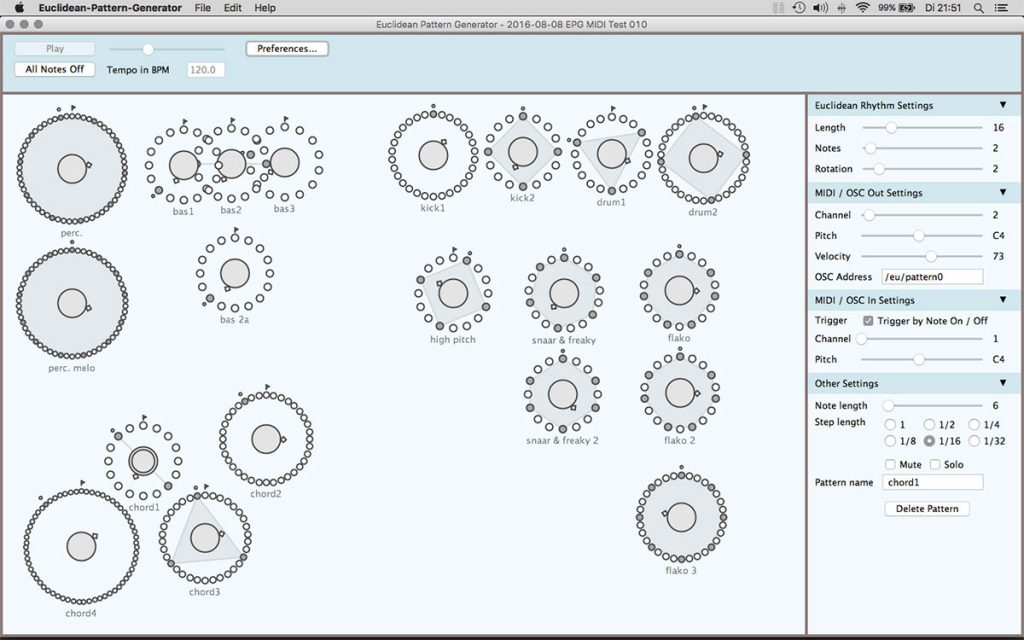Click the Notes slider handle
Screen dimensions: 1024x640
pyautogui.click(x=870, y=149)
